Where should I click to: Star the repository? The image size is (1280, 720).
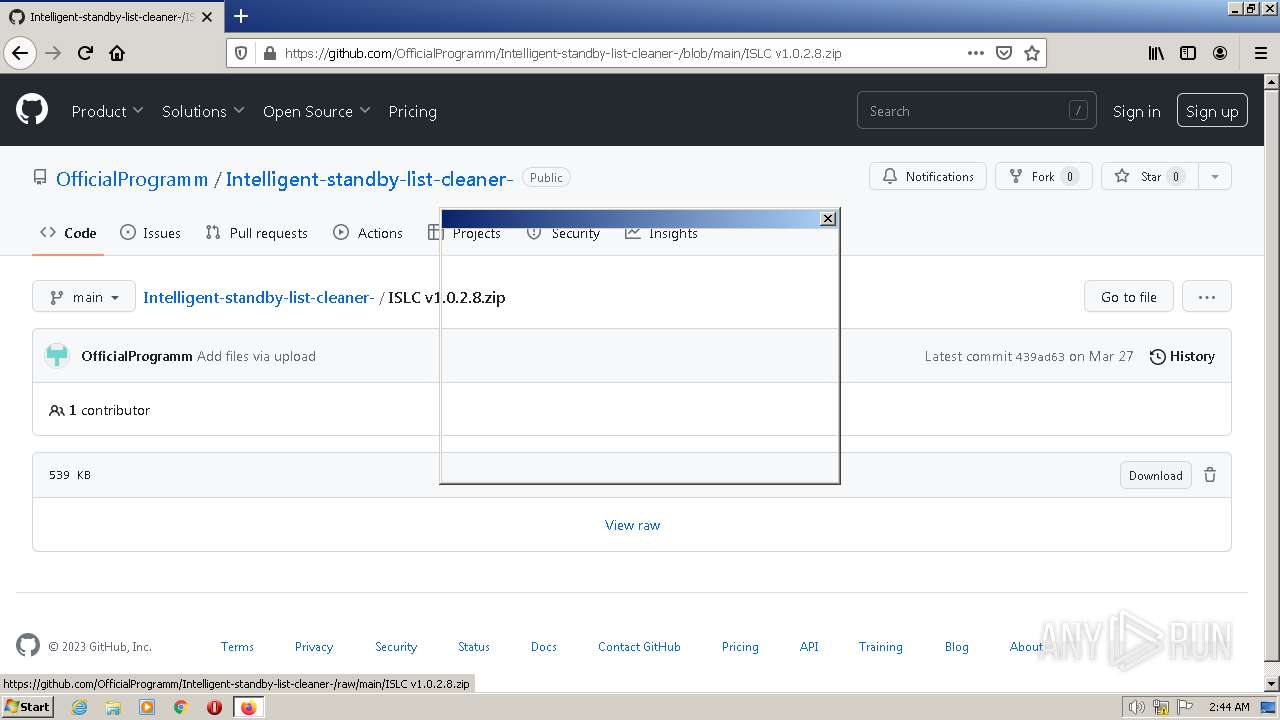click(1150, 176)
